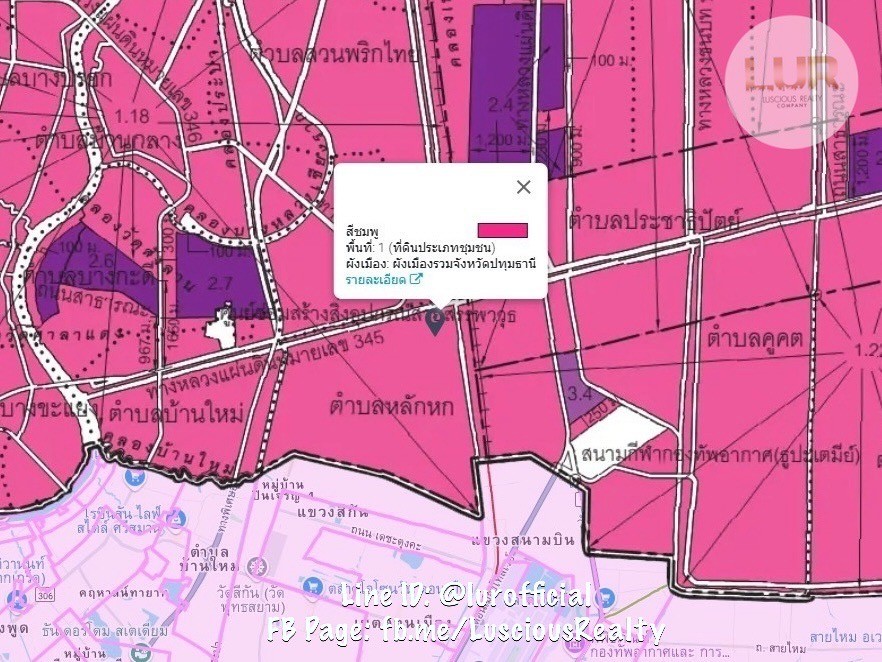Select the dark location pin marker below popup

436,320
